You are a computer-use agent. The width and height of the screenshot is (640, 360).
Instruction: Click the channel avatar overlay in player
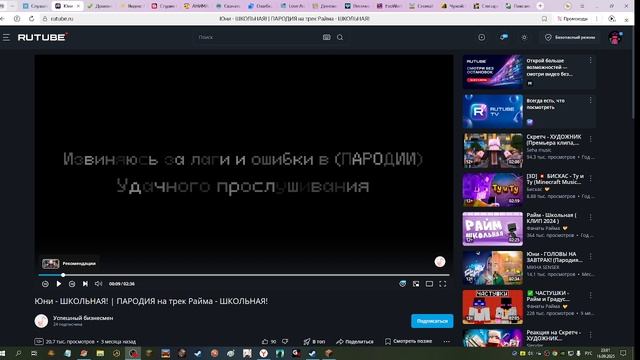point(440,262)
